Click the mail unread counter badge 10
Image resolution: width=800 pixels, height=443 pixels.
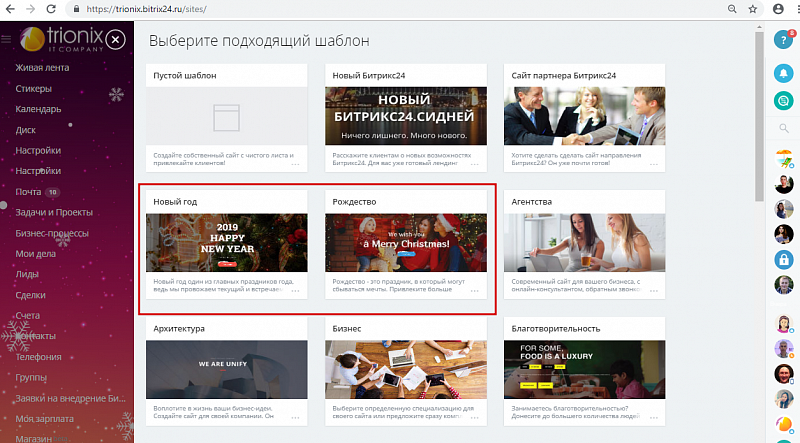click(x=53, y=192)
